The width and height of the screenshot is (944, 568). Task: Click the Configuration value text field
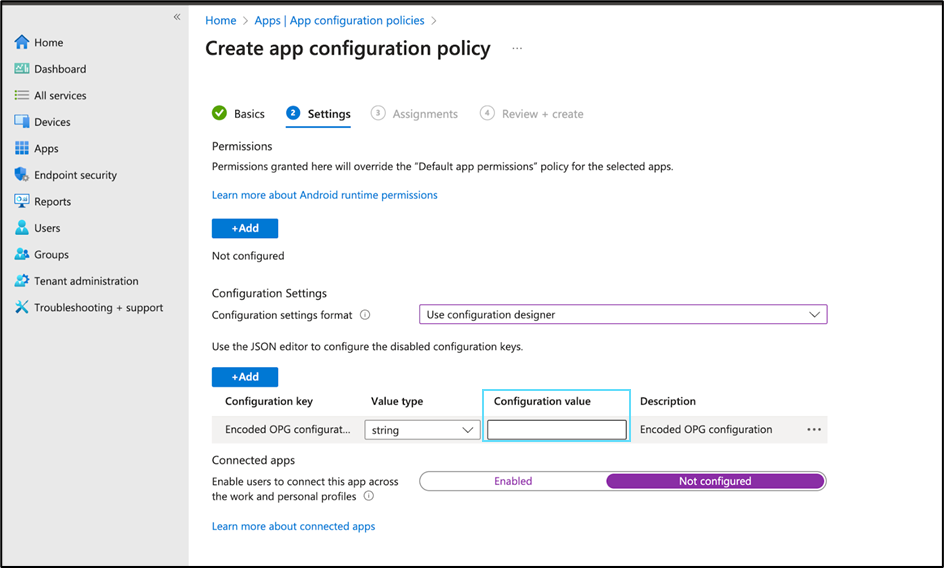tap(557, 430)
